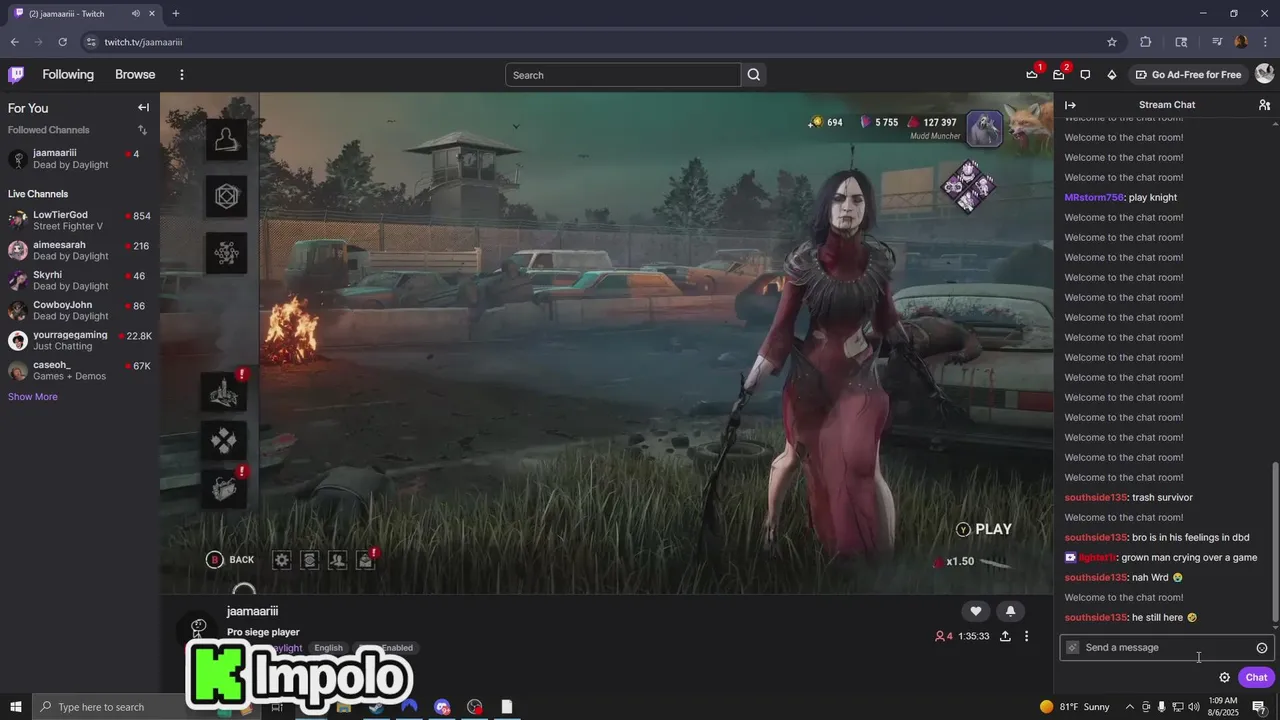Open the stream more options dots
Screen dimensions: 1280x720
click(x=1026, y=636)
